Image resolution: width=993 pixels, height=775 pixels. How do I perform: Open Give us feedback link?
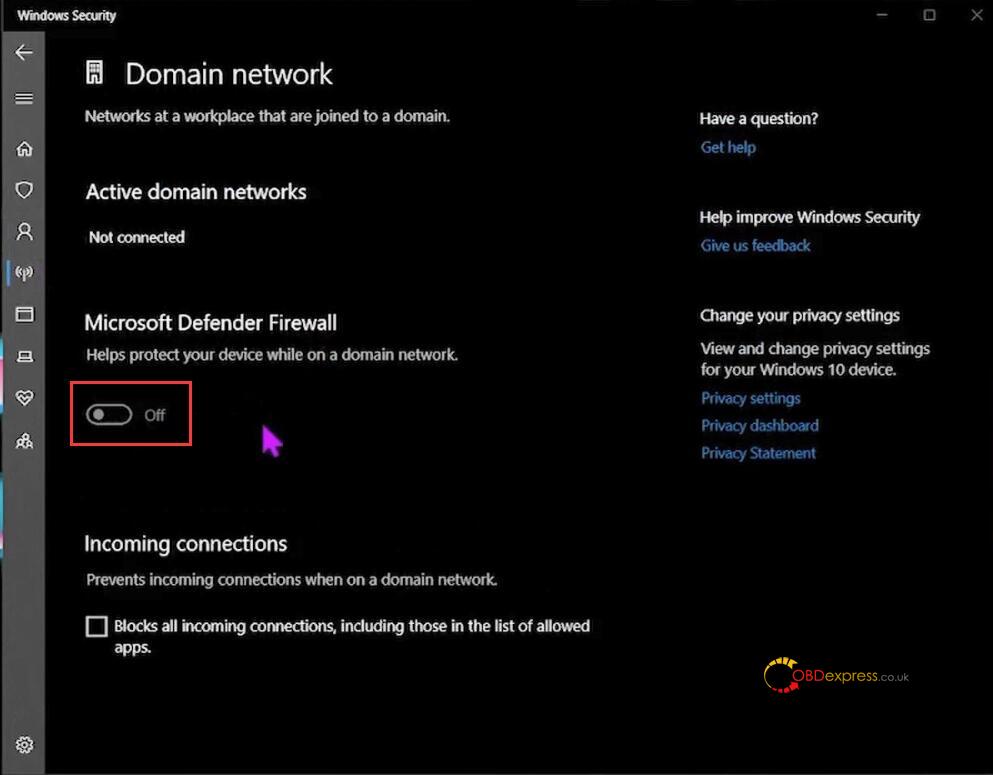point(755,246)
